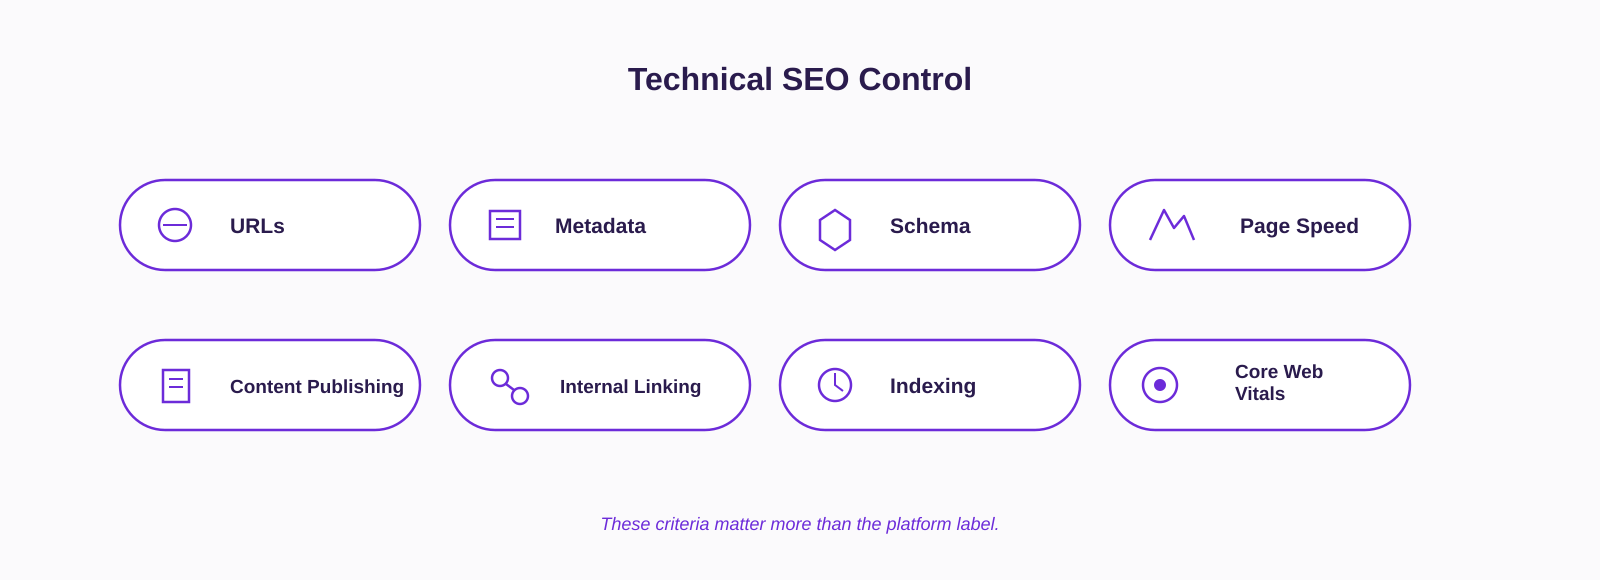Open the Core Web Vitals label

coord(1279,383)
